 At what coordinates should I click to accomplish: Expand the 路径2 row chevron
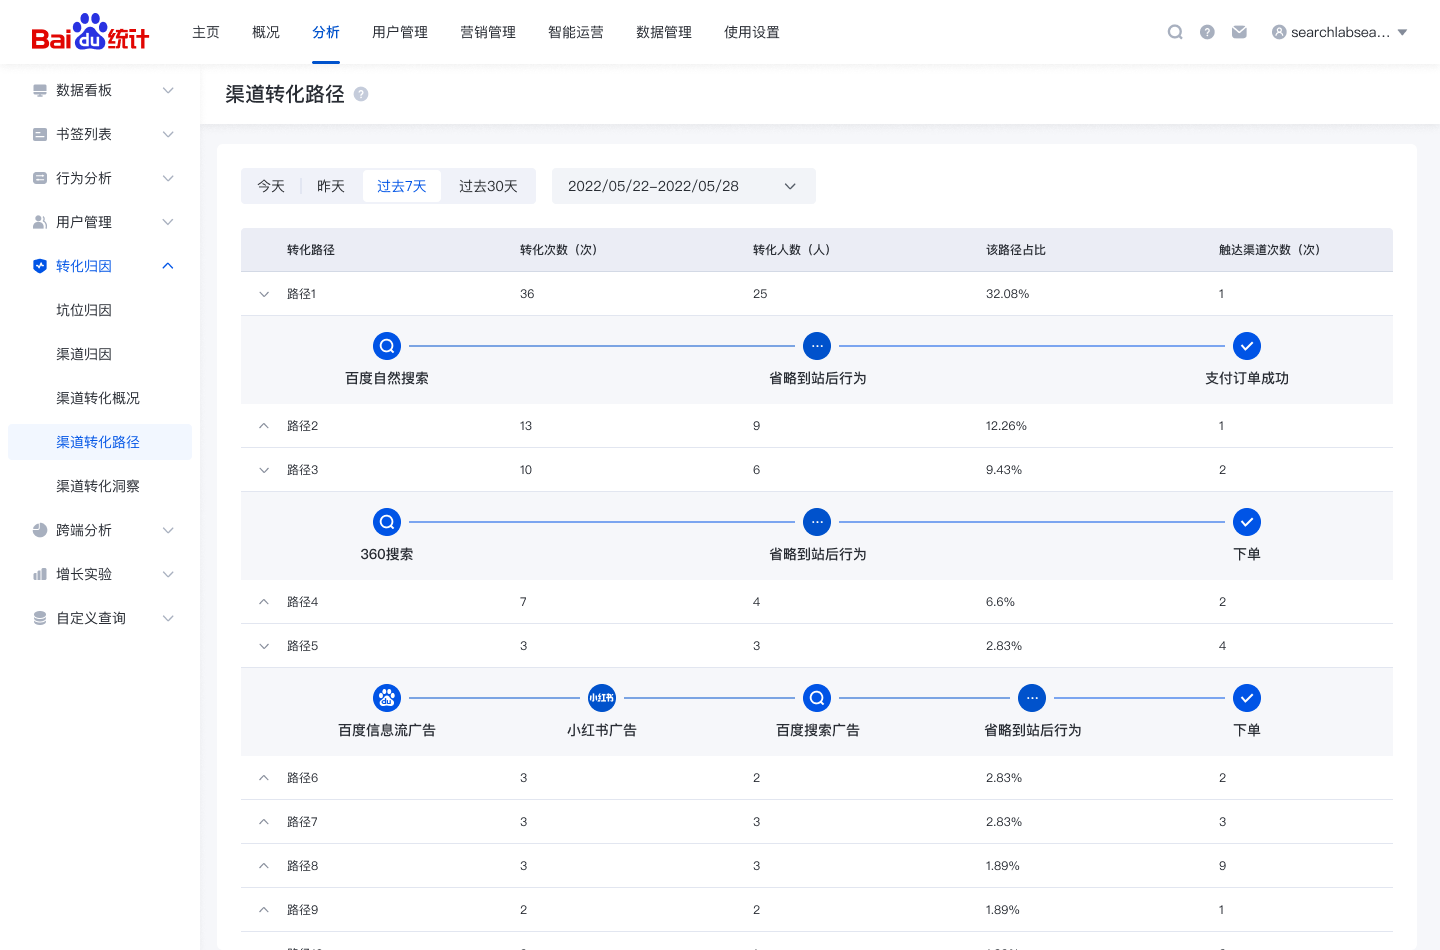point(264,426)
